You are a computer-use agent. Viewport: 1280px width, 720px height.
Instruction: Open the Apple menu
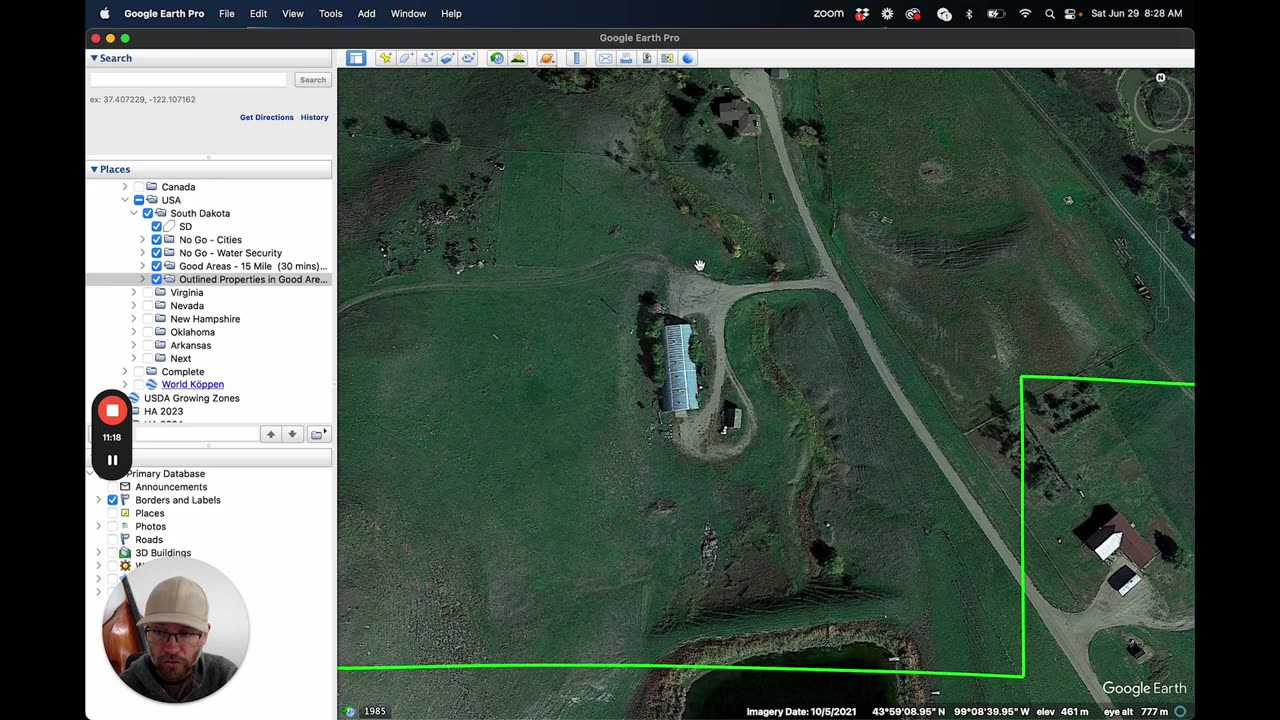(x=104, y=13)
